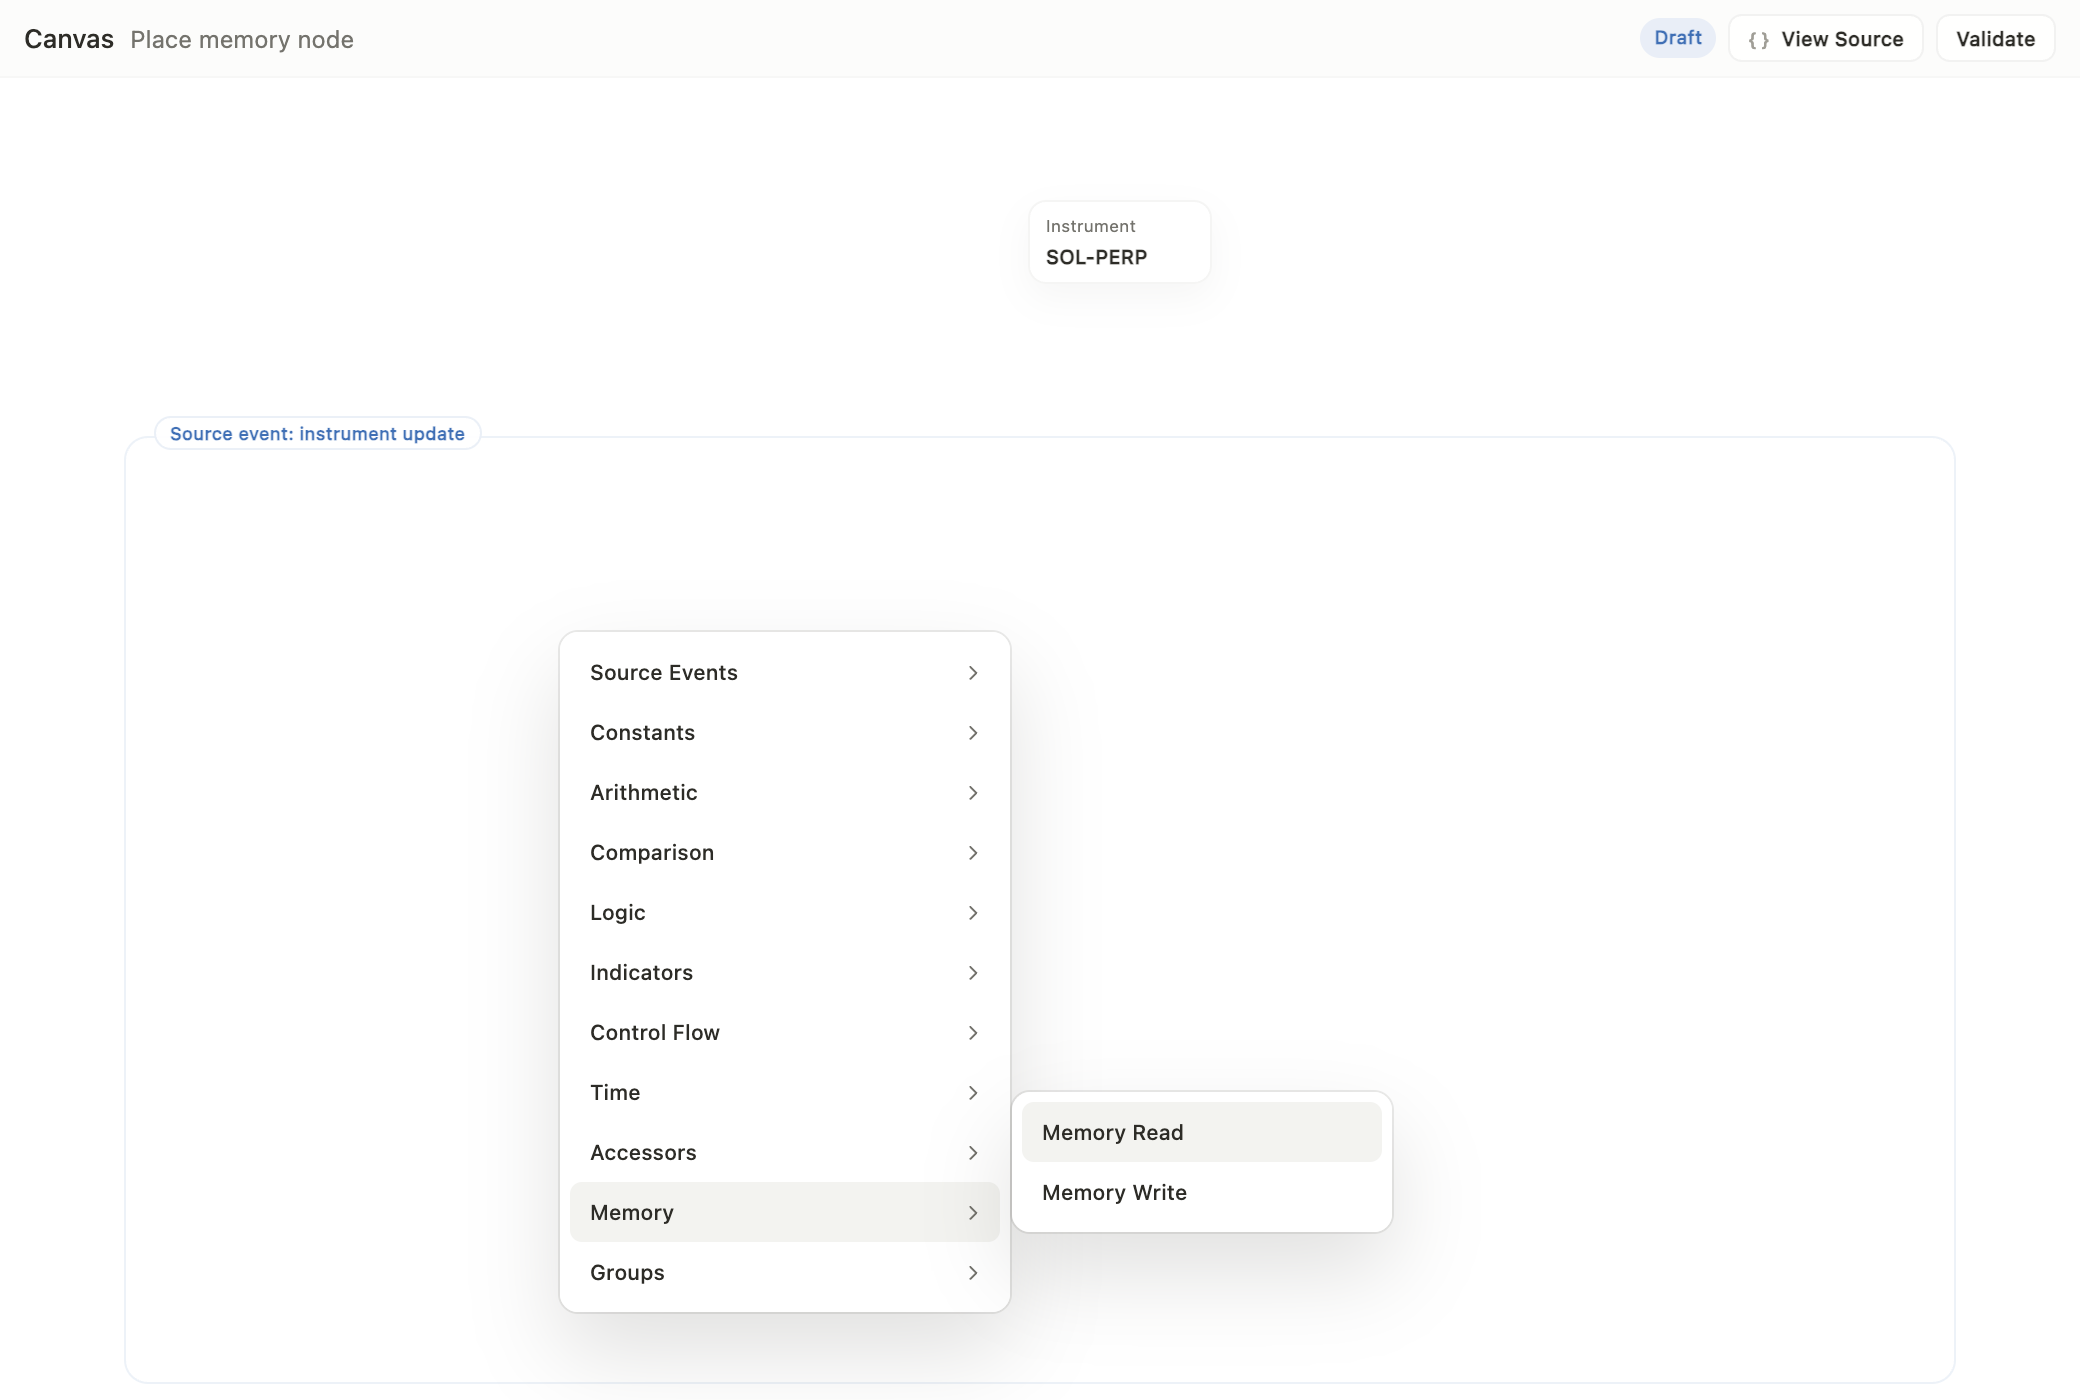The image size is (2080, 1400).
Task: Expand chevron next to Groups
Action: click(973, 1273)
